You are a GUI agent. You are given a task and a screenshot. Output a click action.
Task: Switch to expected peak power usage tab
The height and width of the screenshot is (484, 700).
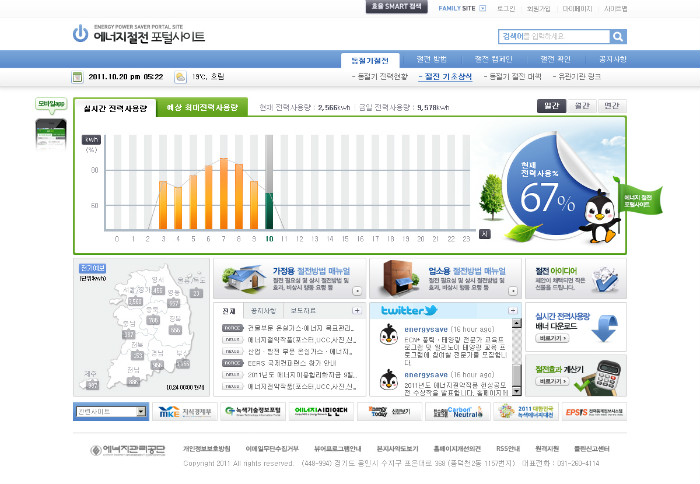(202, 108)
